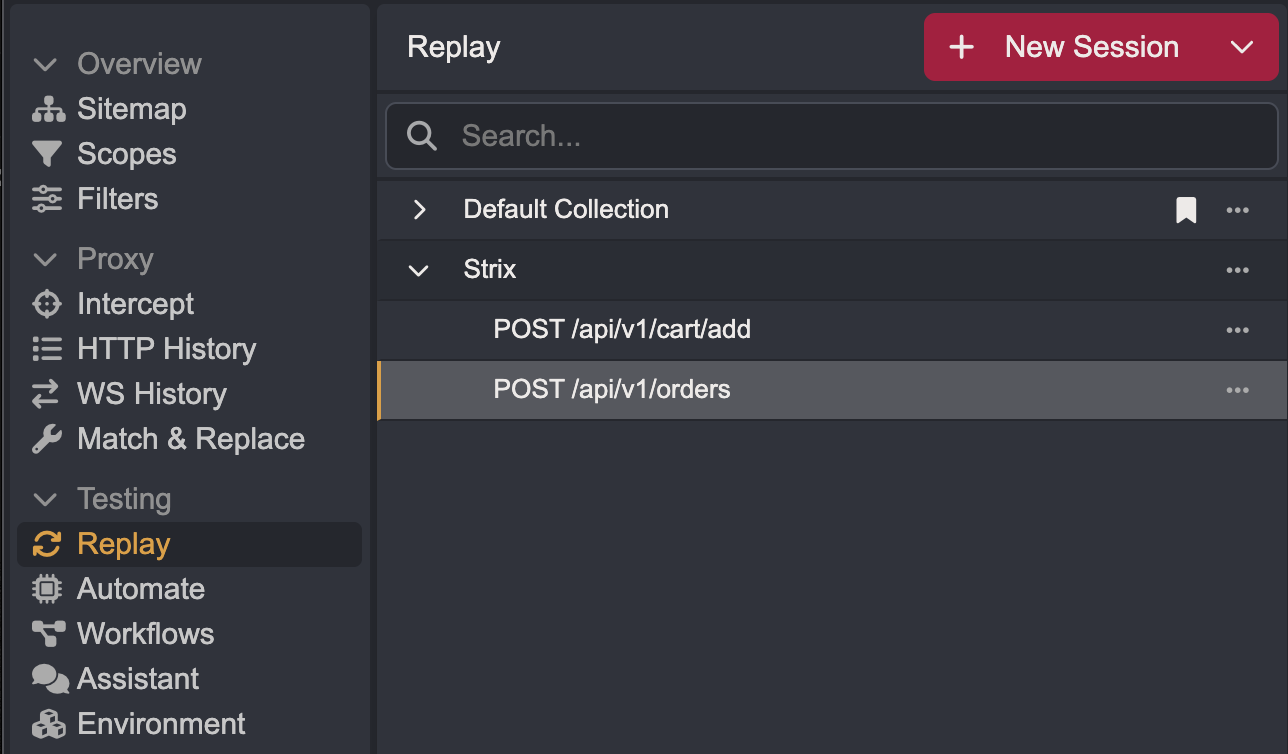
Task: Go to Scopes
Action: click(x=127, y=154)
